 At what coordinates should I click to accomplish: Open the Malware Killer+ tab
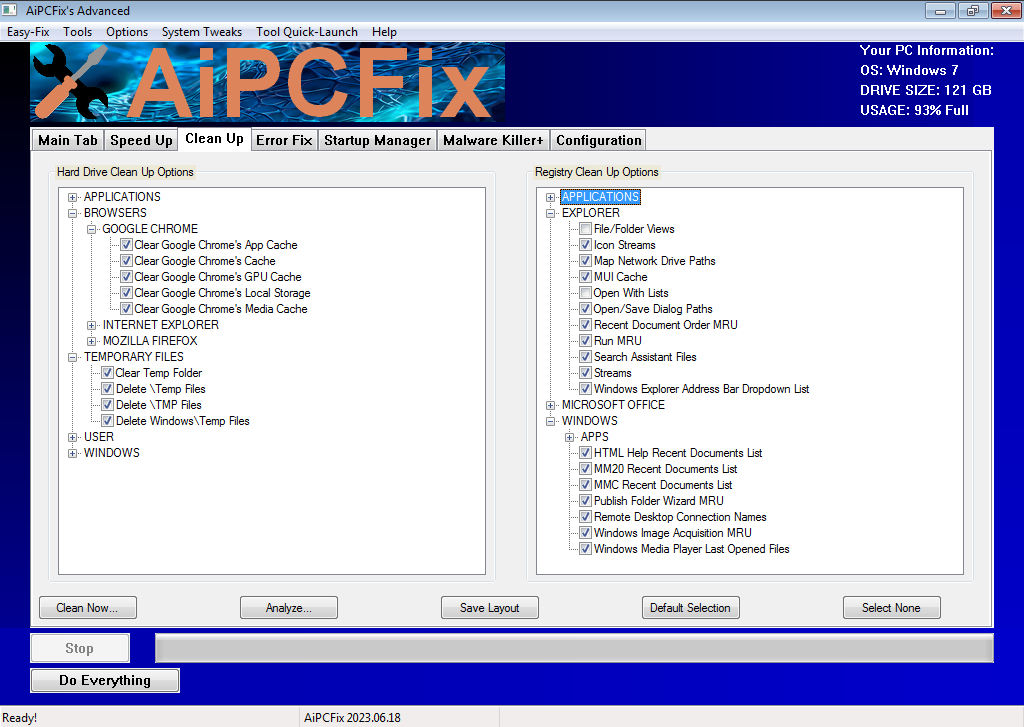point(493,140)
